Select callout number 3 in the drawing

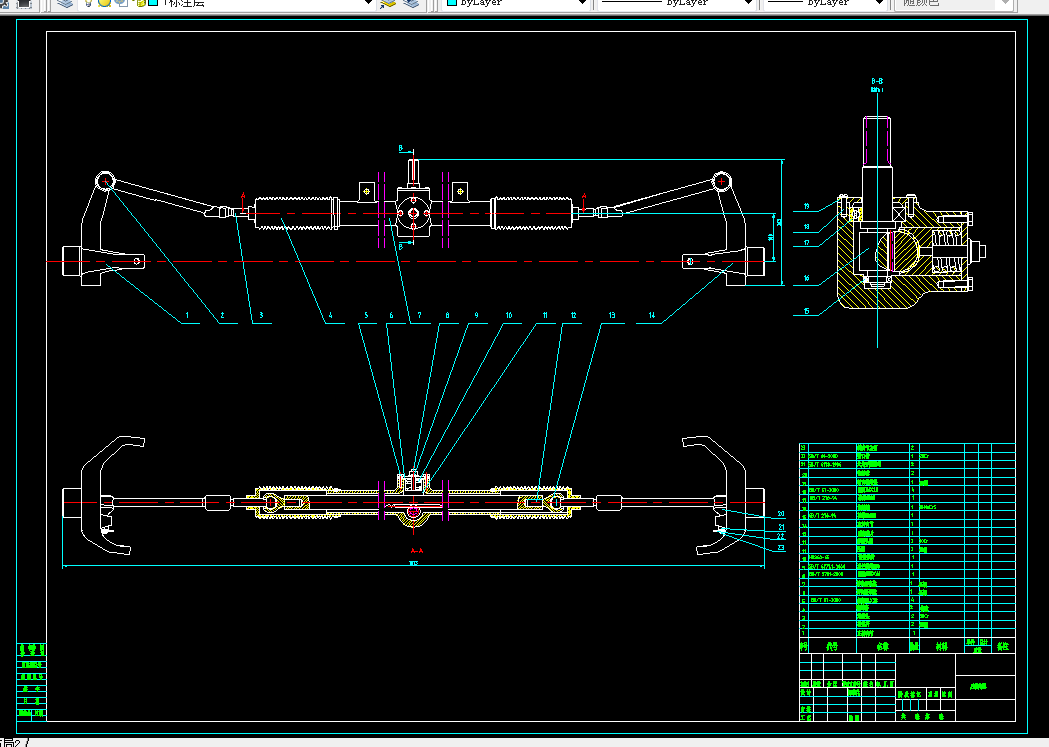(x=261, y=316)
